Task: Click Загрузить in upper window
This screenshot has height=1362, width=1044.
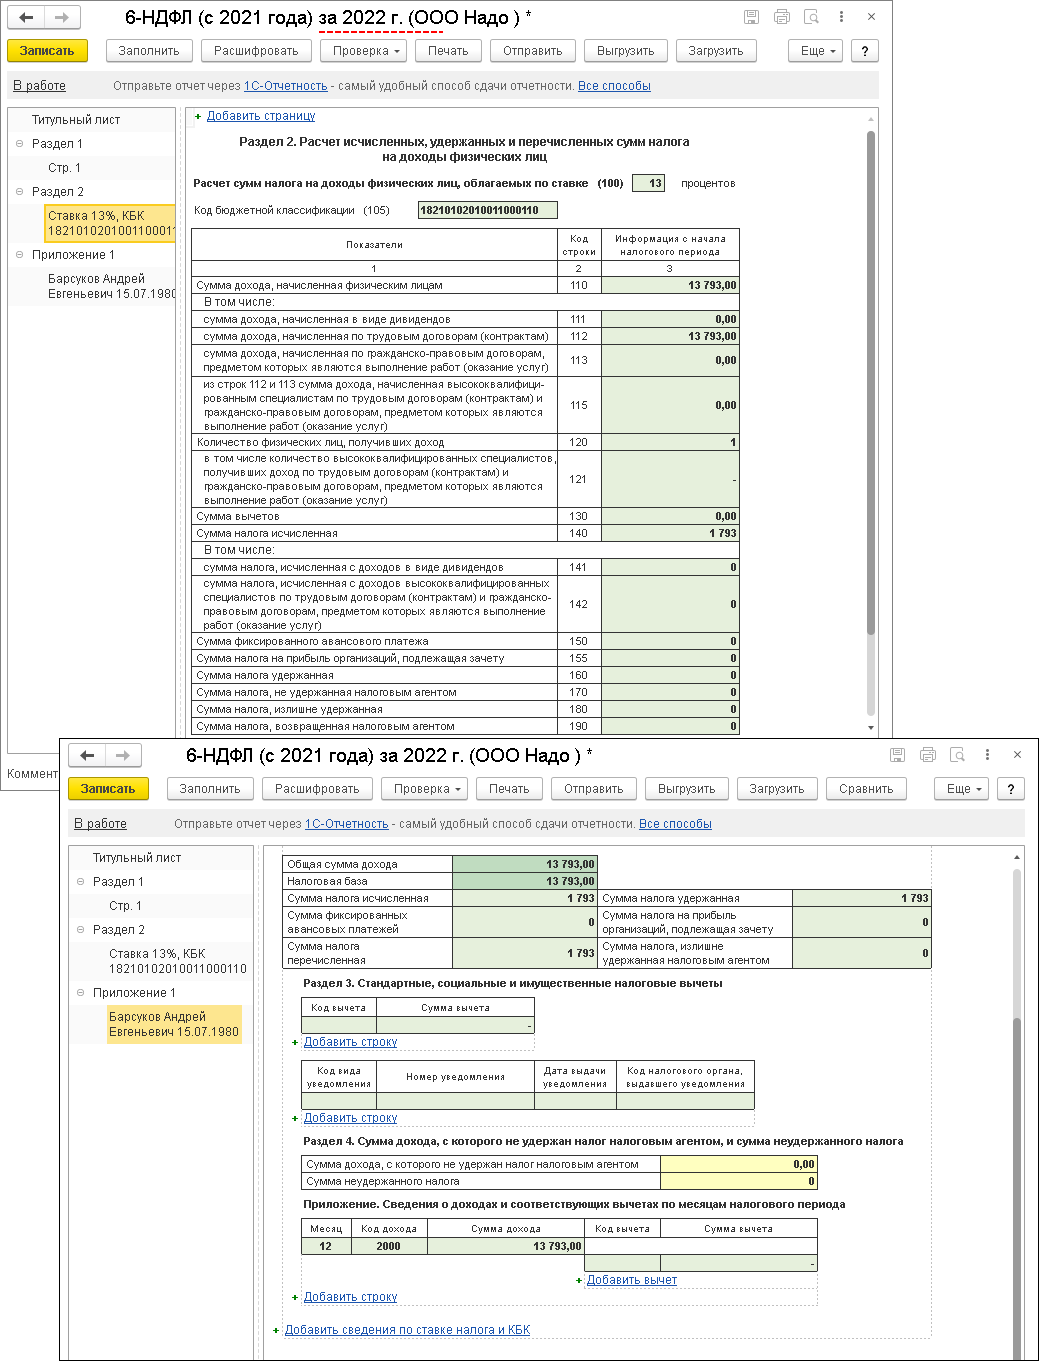Action: tap(716, 51)
